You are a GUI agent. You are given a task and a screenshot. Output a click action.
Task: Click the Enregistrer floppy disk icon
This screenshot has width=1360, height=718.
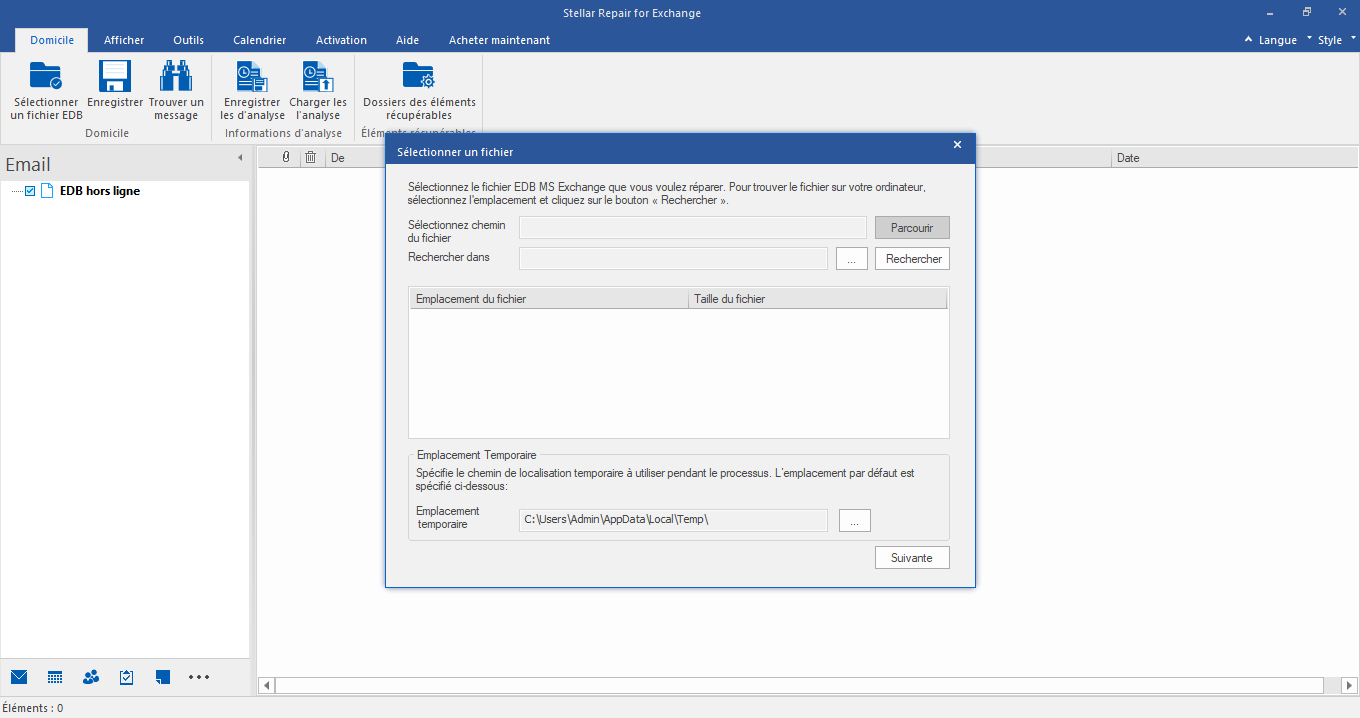pos(115,76)
